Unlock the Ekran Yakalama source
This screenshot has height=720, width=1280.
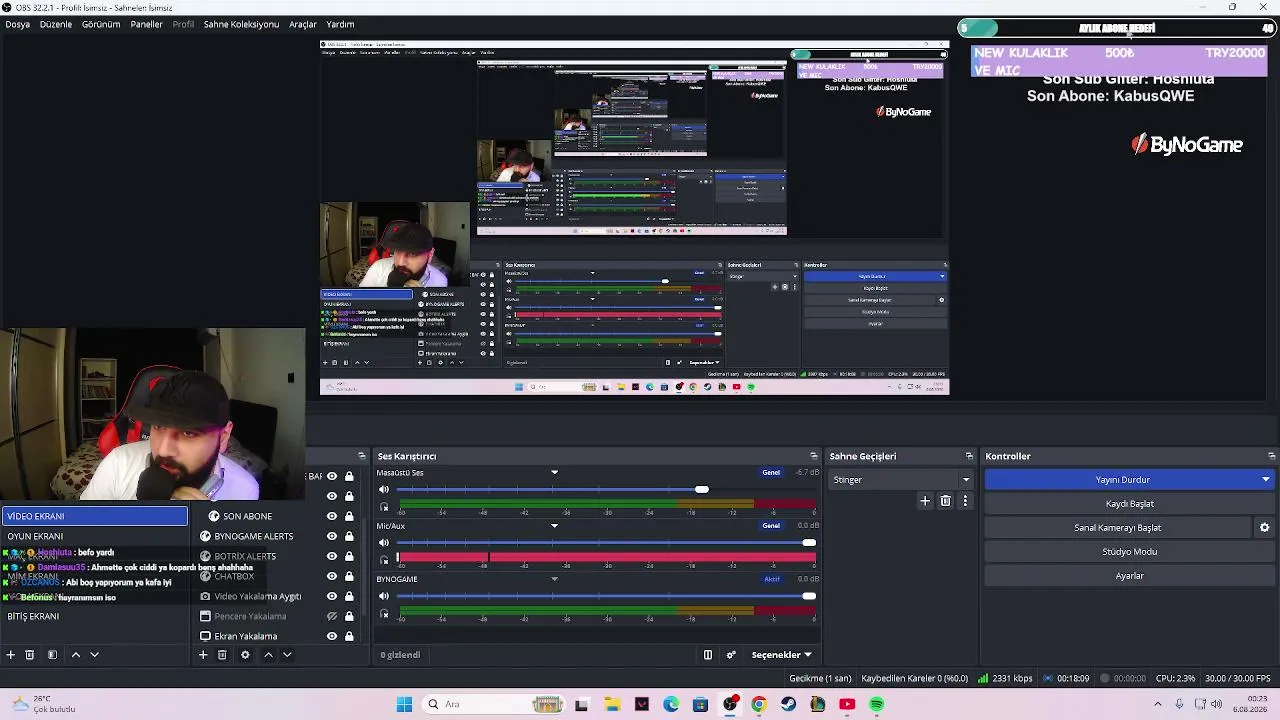point(349,636)
